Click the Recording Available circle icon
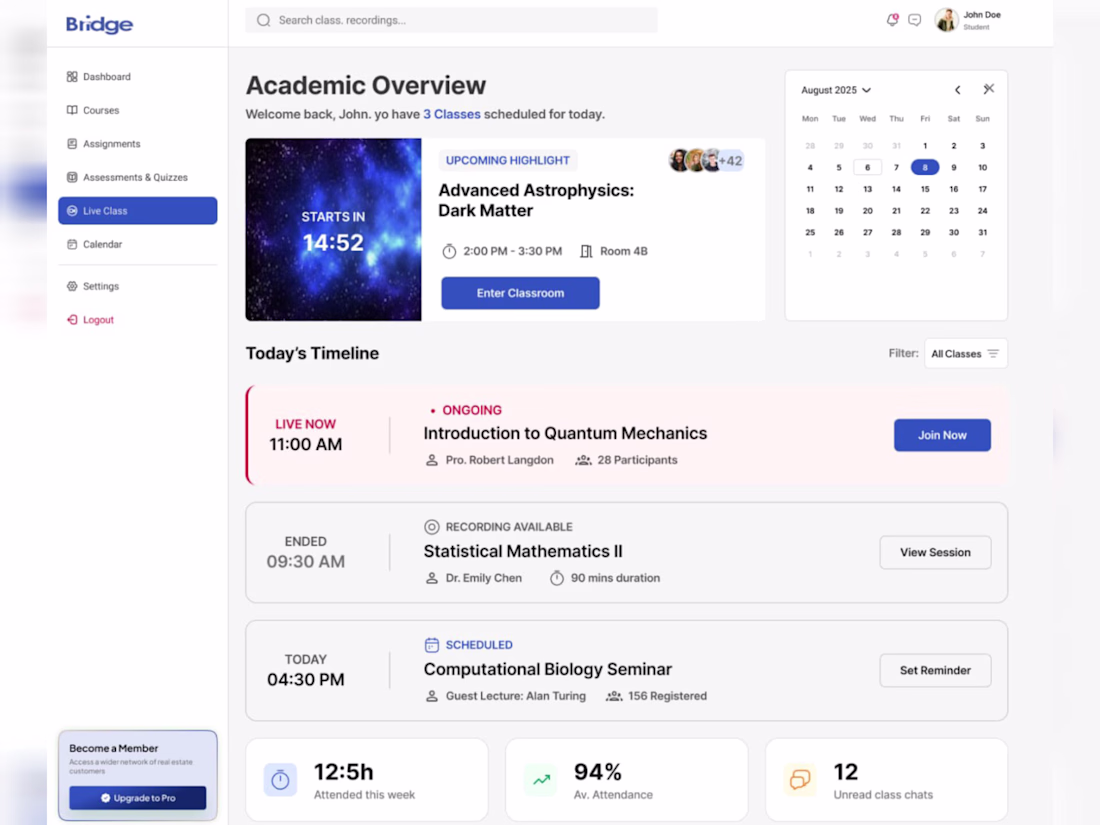 pos(431,527)
